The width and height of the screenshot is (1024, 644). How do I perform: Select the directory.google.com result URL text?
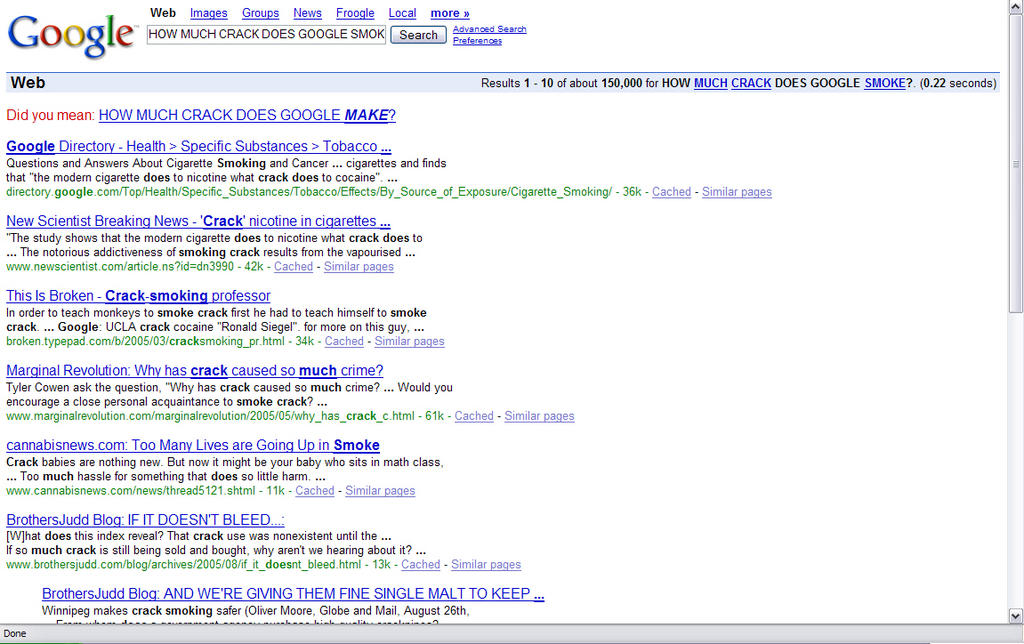pos(309,192)
